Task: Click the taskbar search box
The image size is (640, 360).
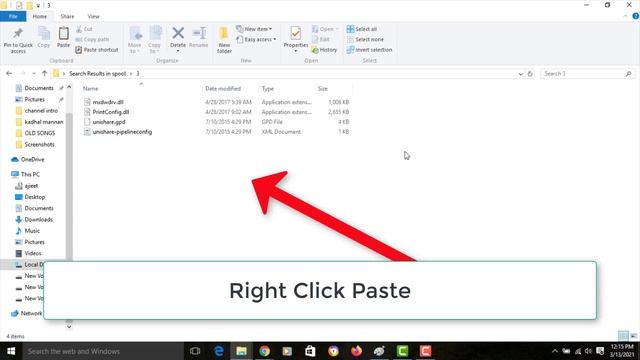Action: click(x=103, y=351)
